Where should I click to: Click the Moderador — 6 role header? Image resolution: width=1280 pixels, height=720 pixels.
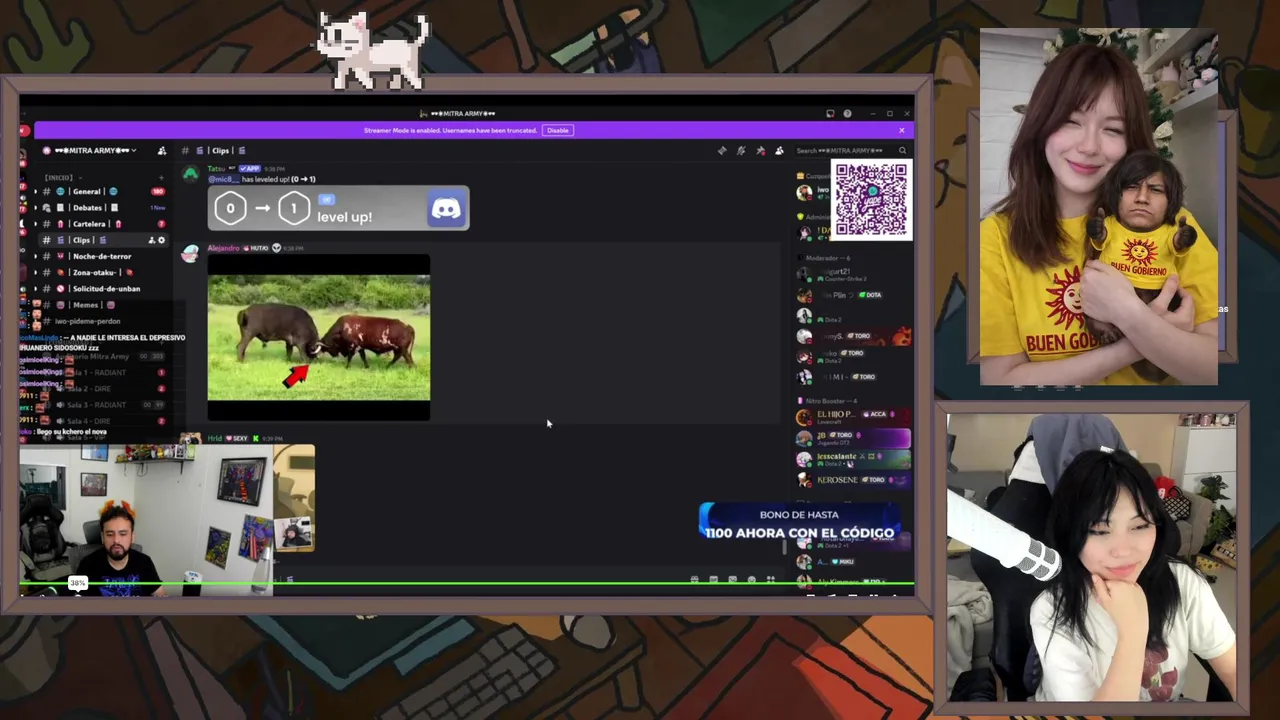pos(827,258)
